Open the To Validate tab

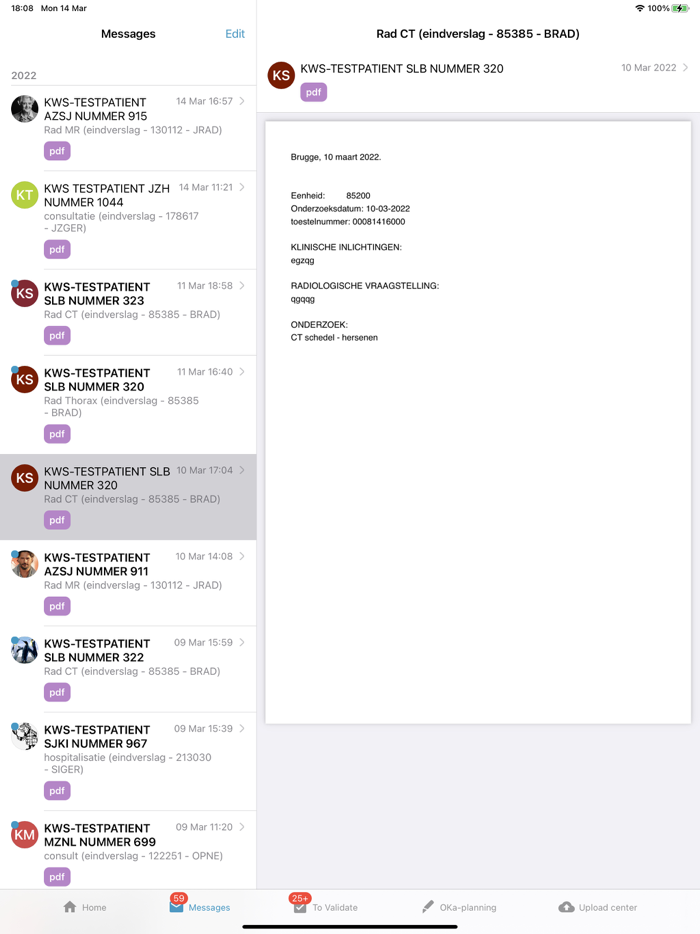(325, 907)
